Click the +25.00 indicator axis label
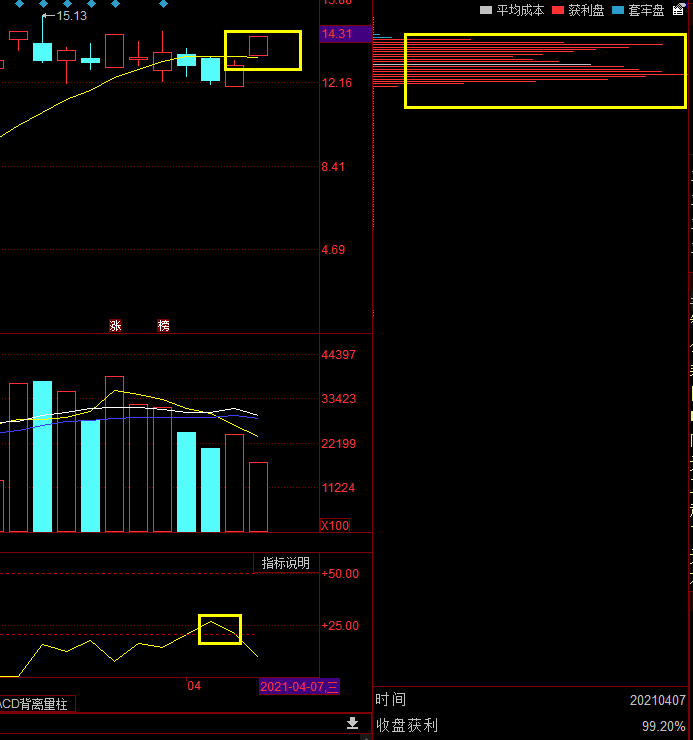693x740 pixels. (x=340, y=626)
